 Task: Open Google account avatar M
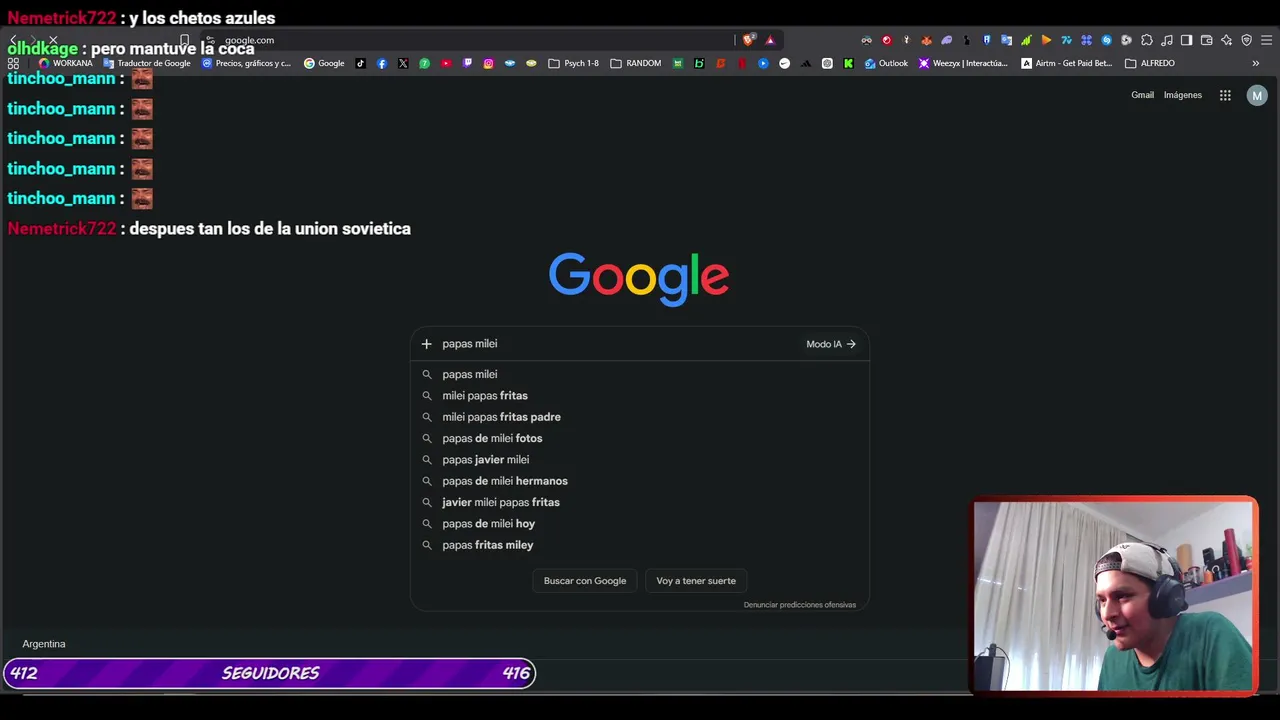click(x=1257, y=95)
